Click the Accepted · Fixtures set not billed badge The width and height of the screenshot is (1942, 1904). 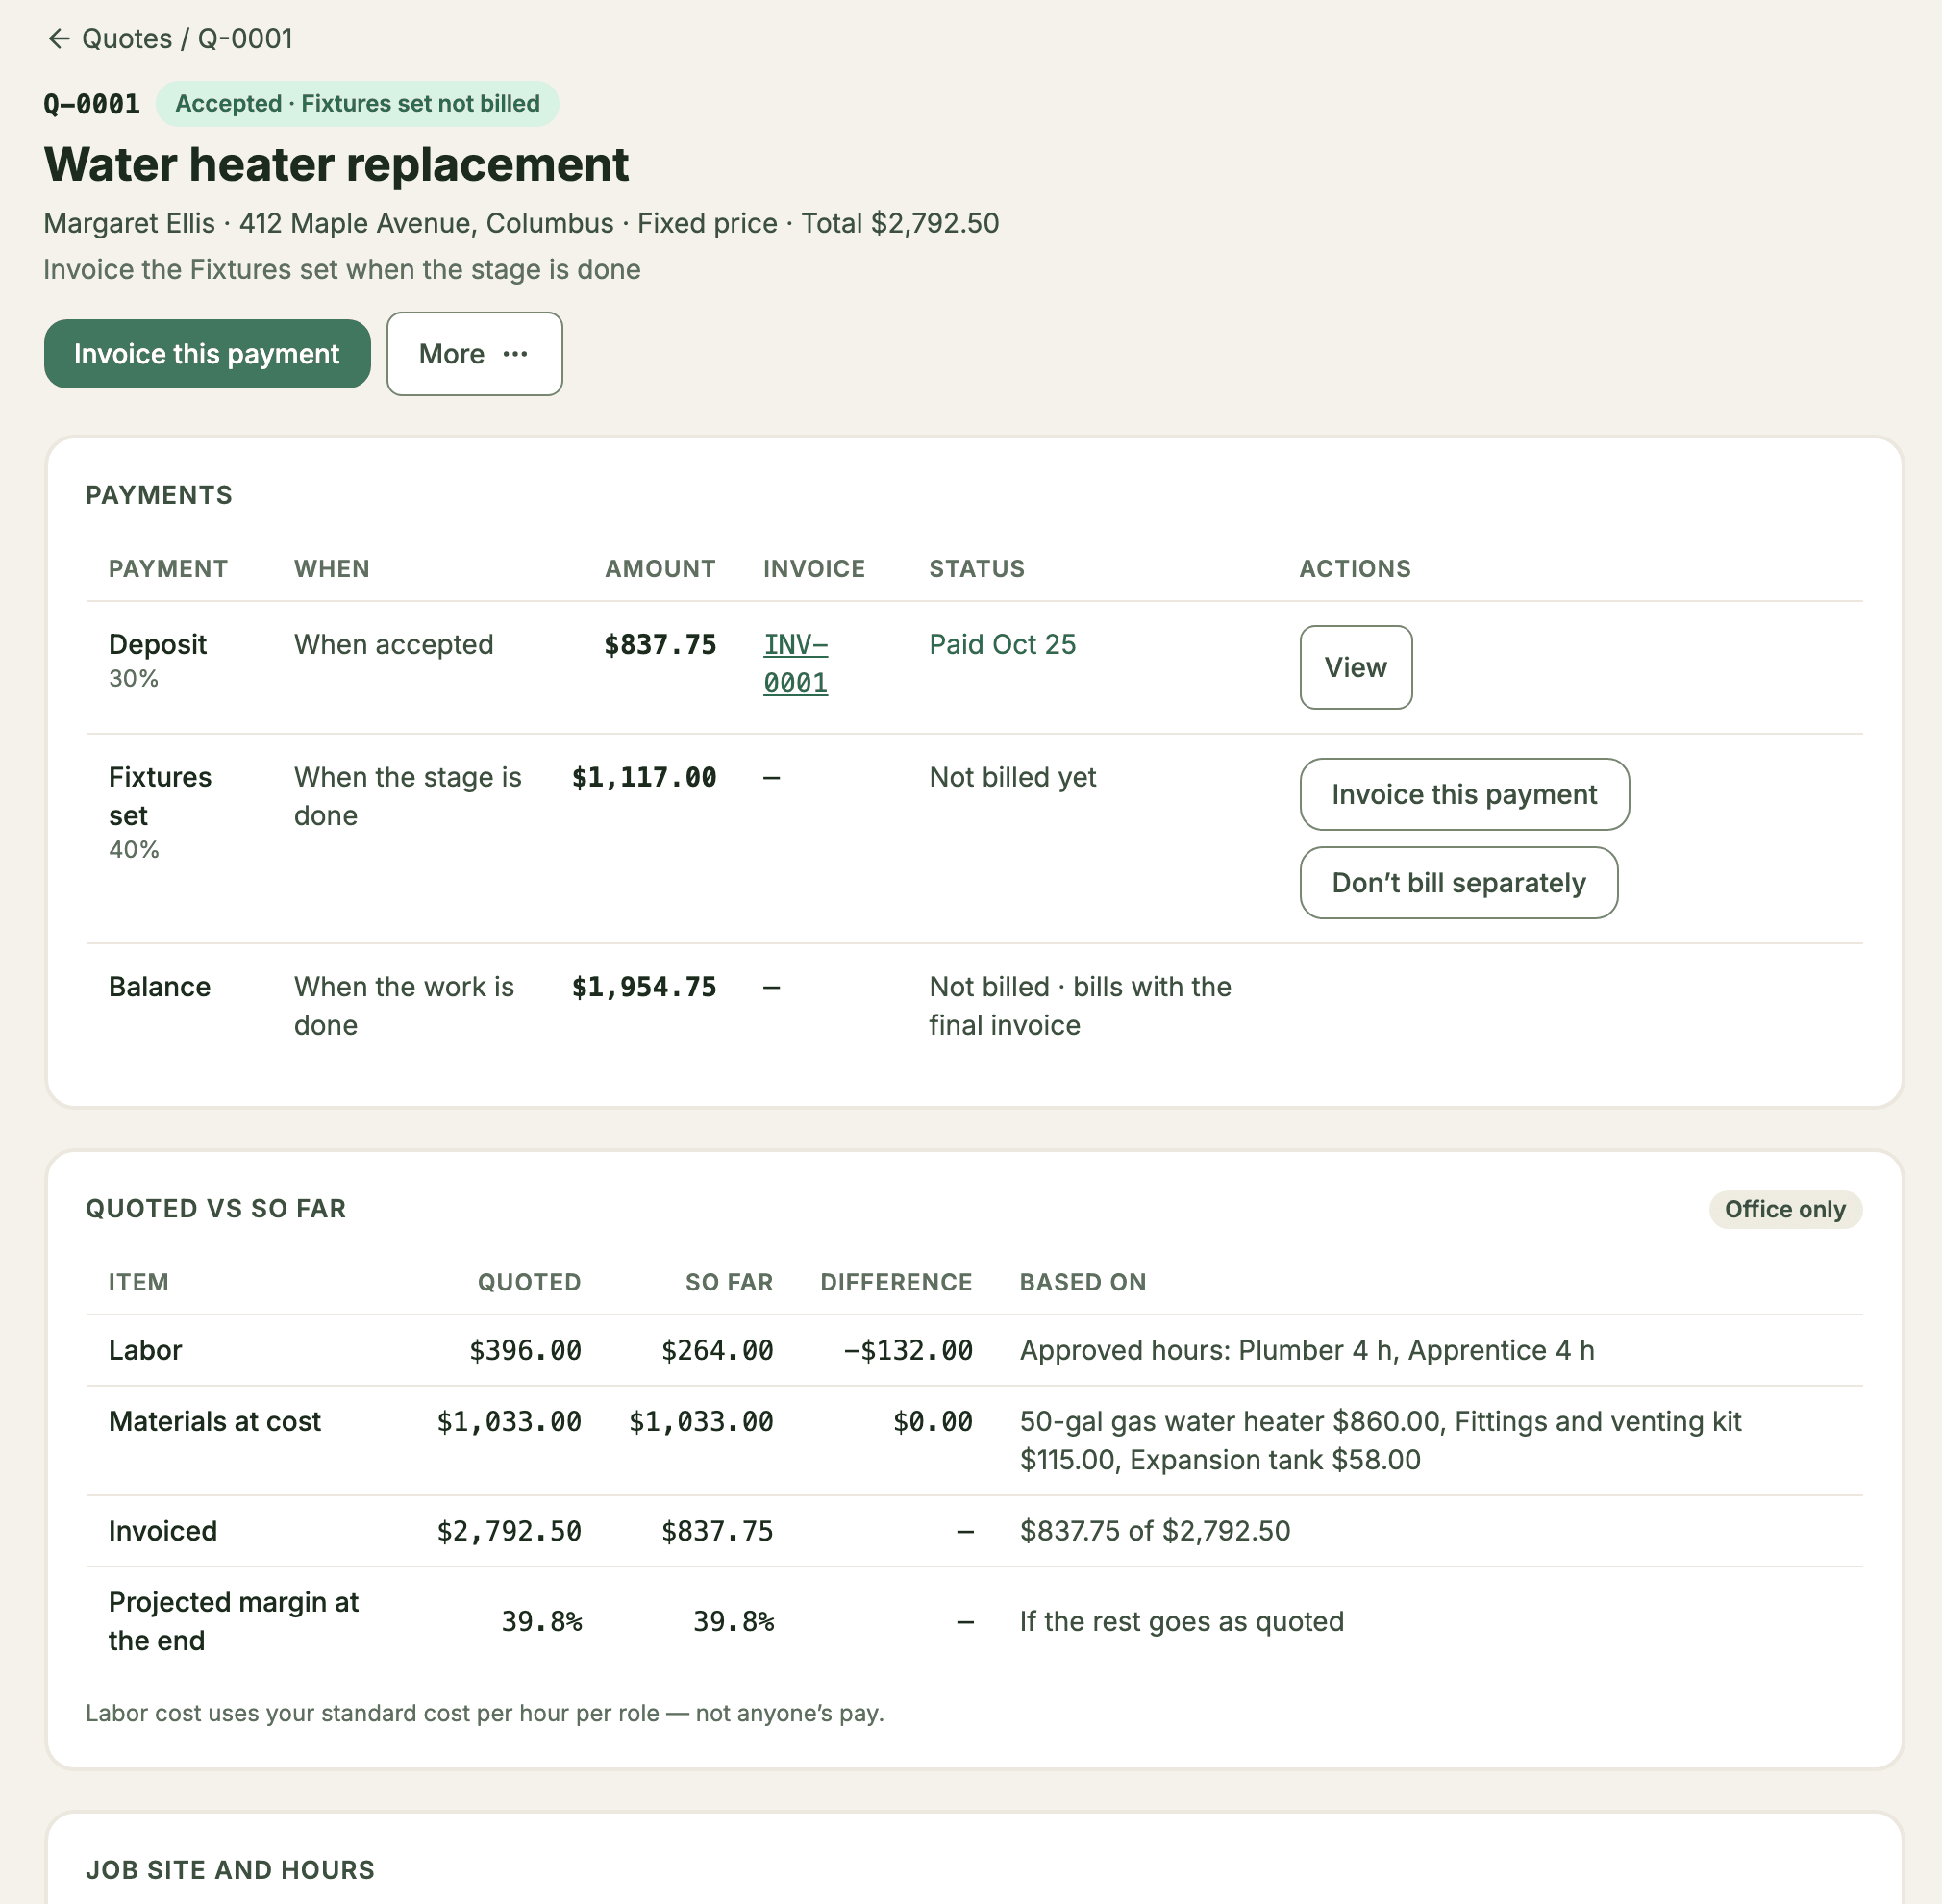click(357, 104)
